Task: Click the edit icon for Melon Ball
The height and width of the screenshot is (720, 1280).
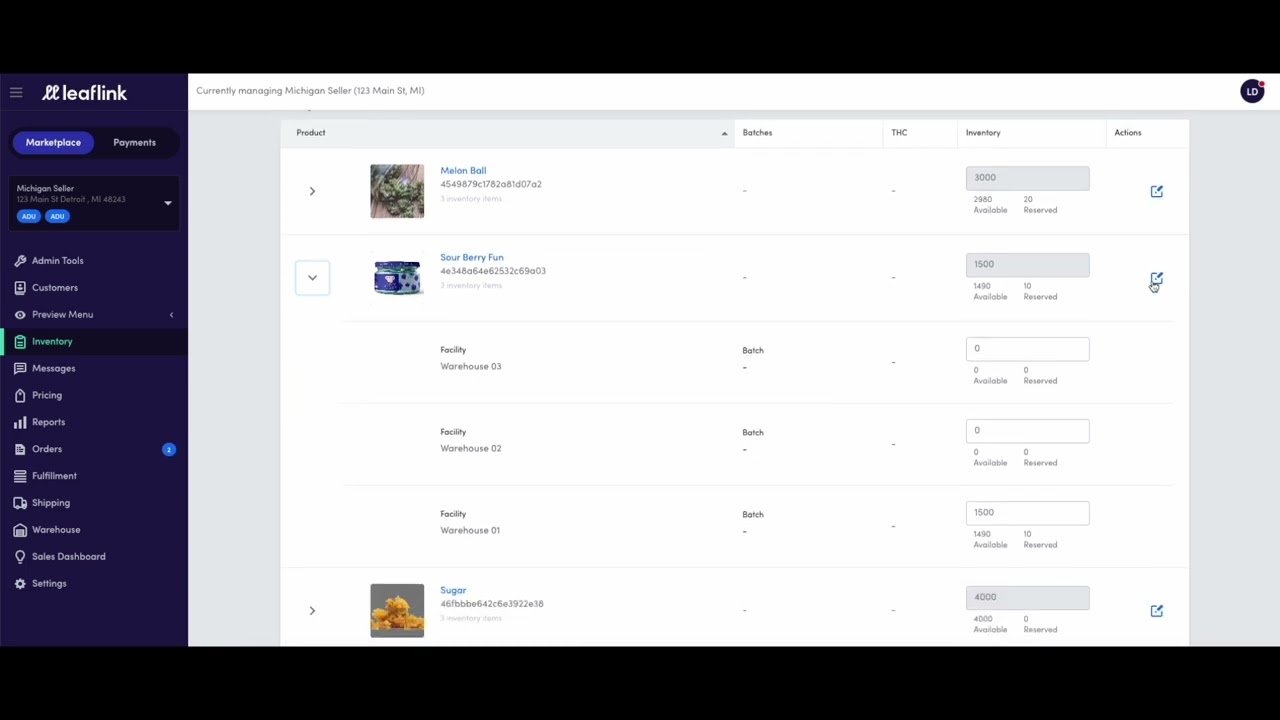Action: click(x=1156, y=191)
